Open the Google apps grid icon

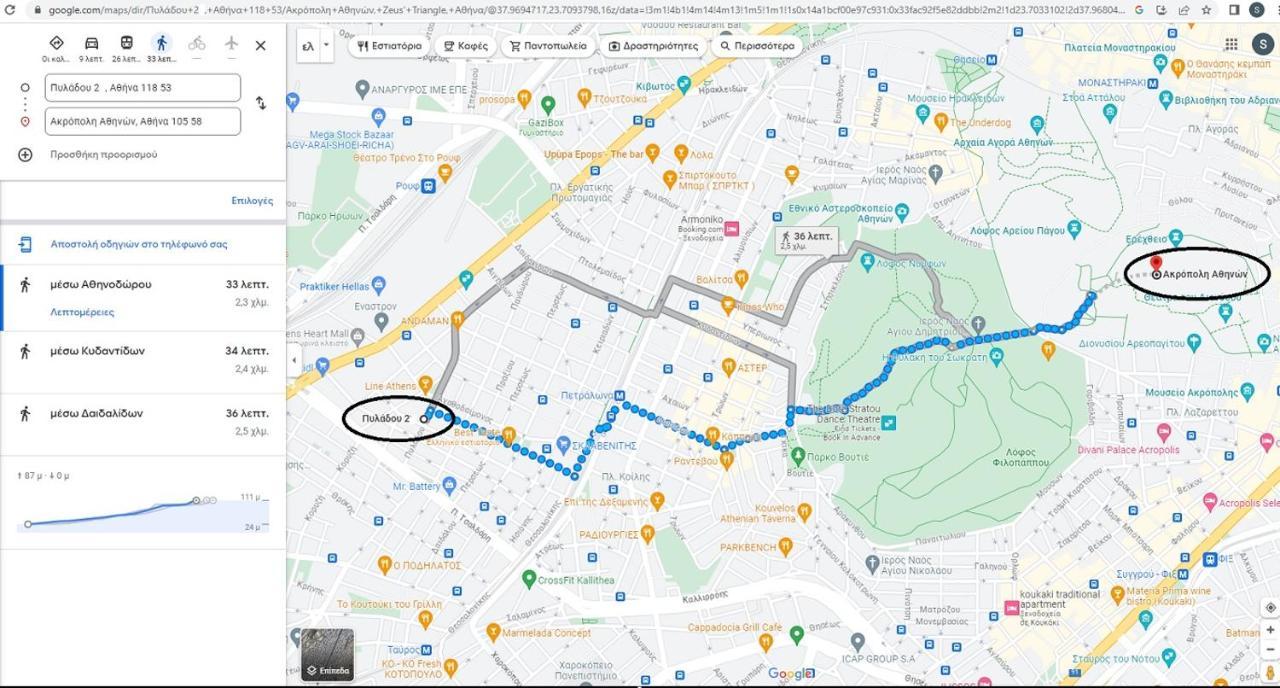click(x=1231, y=45)
